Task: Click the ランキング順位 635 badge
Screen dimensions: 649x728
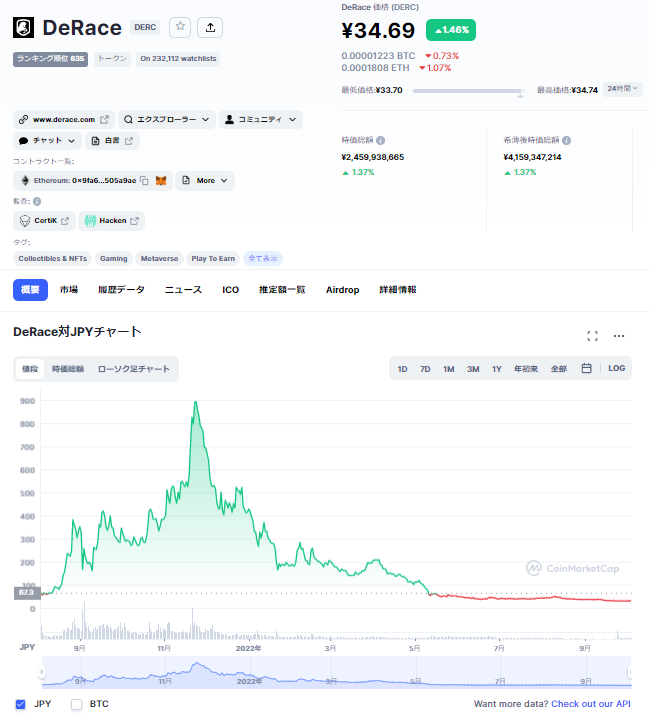Action: [50, 58]
